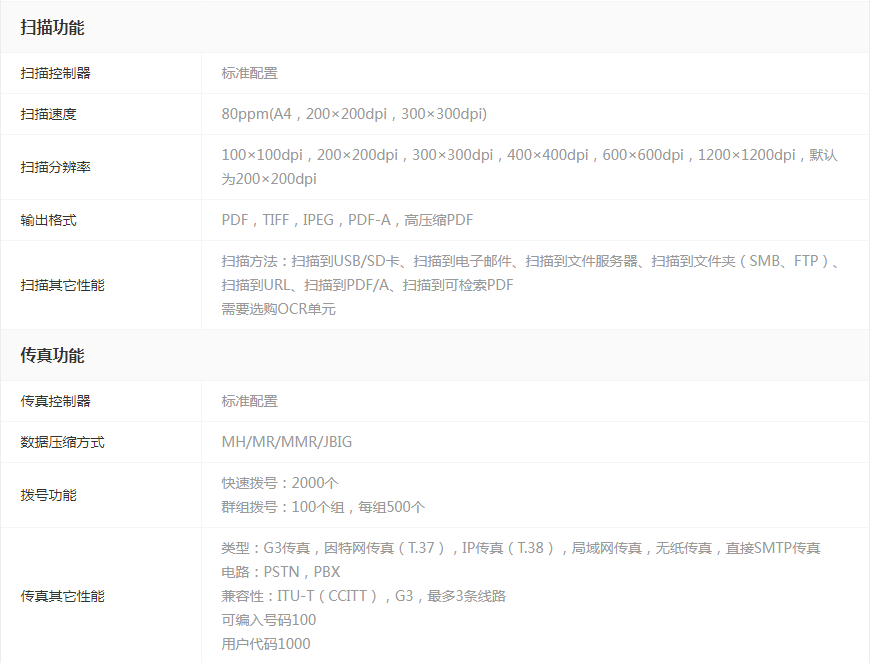Click the 标准配置 value beside 扫描控制器
The image size is (870, 663).
[249, 73]
